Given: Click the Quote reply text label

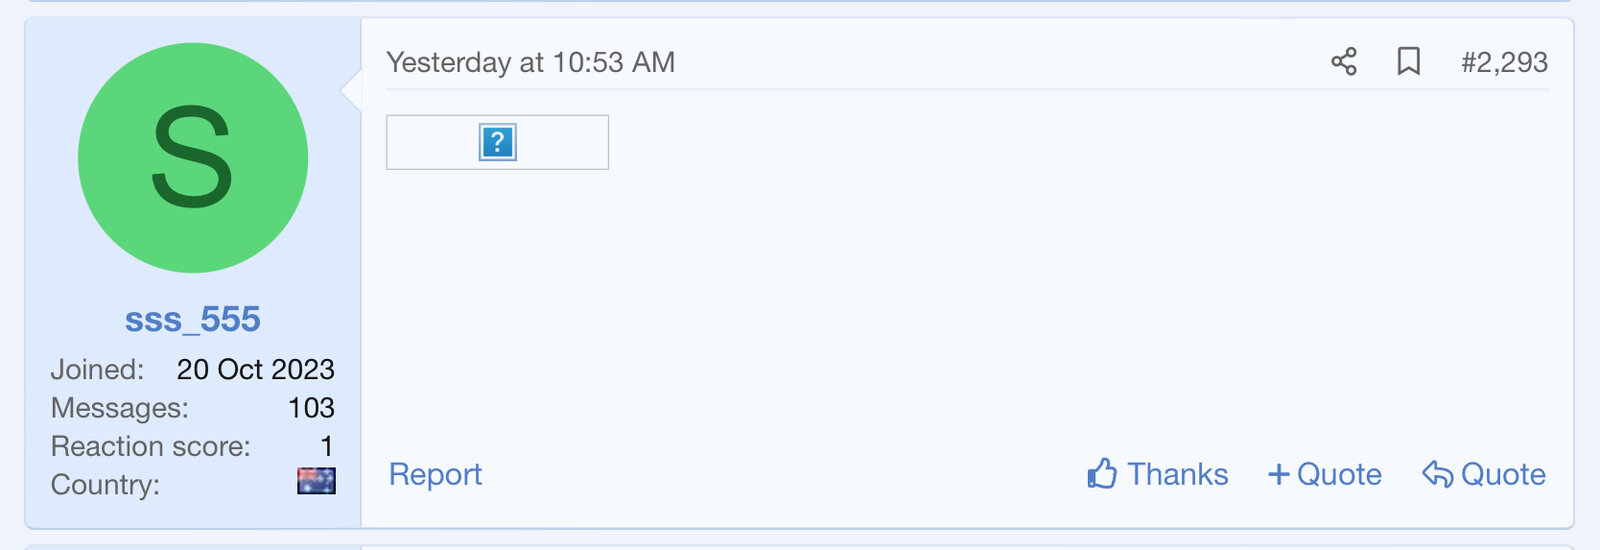Looking at the screenshot, I should pyautogui.click(x=1503, y=474).
